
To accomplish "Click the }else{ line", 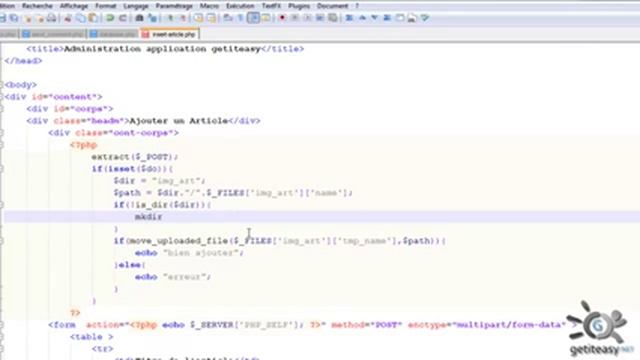I will 130,265.
